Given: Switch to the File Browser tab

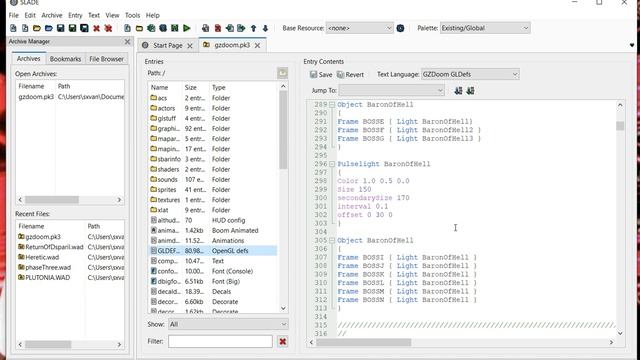Looking at the screenshot, I should click(x=106, y=59).
